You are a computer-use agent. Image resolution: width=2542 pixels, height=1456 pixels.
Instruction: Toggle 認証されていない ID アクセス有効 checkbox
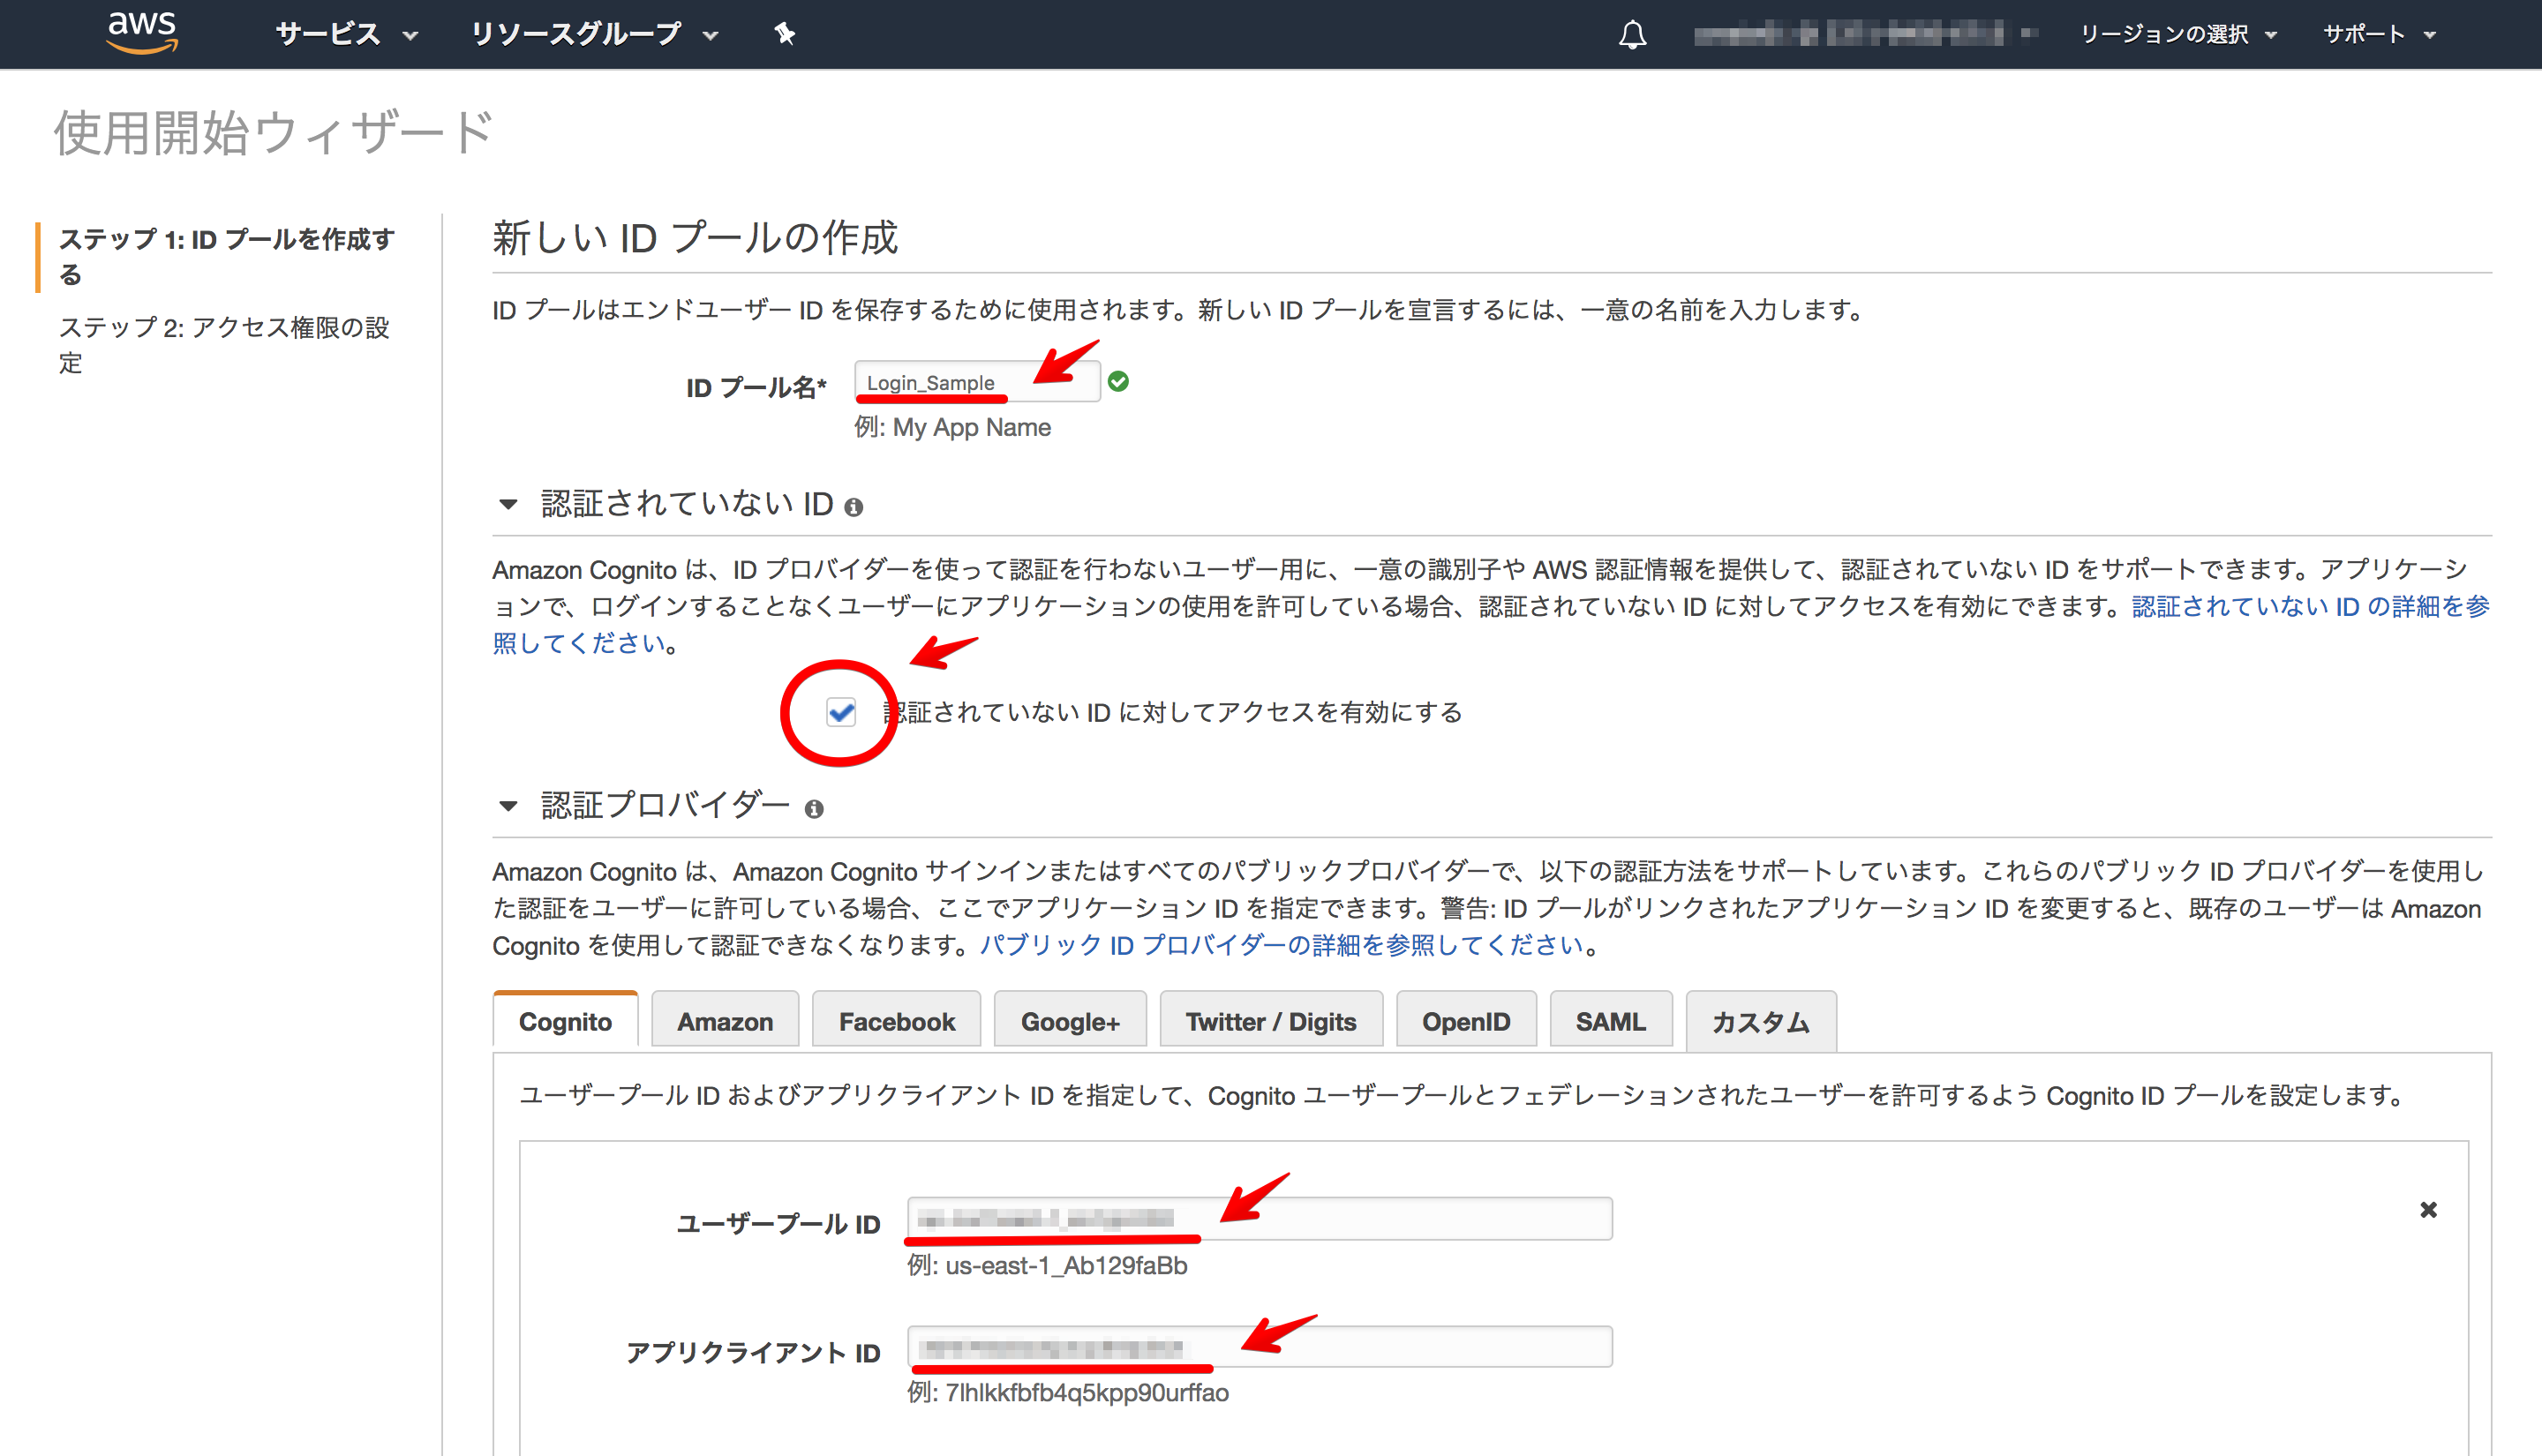(841, 712)
